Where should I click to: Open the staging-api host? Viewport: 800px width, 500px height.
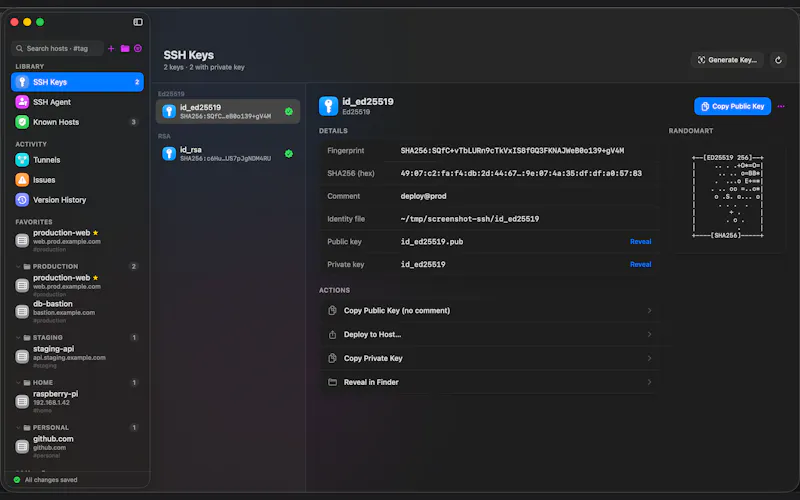tap(78, 357)
